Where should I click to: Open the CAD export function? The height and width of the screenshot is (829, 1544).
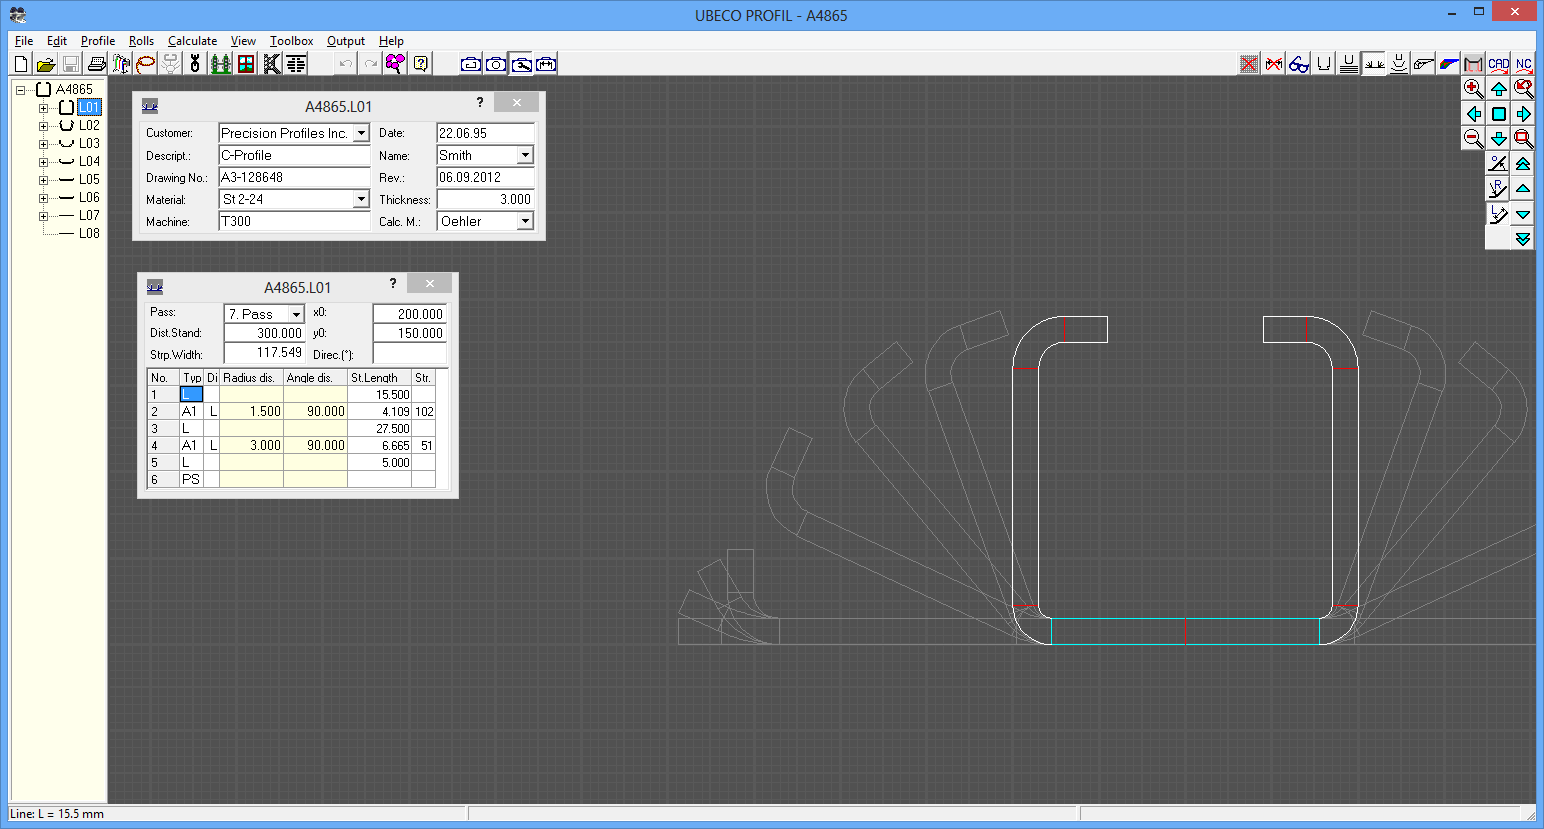click(x=1498, y=63)
